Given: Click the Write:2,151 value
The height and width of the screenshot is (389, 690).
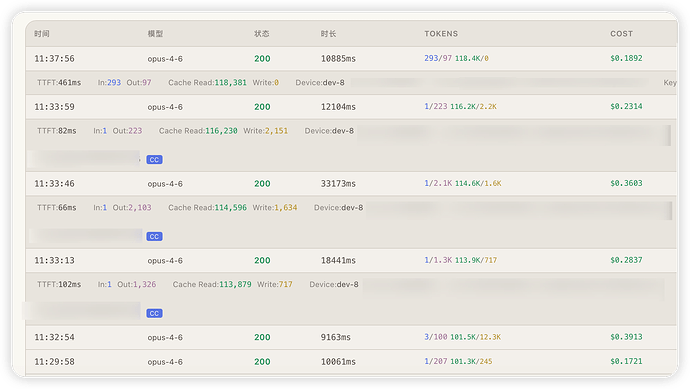Looking at the screenshot, I should [x=265, y=131].
